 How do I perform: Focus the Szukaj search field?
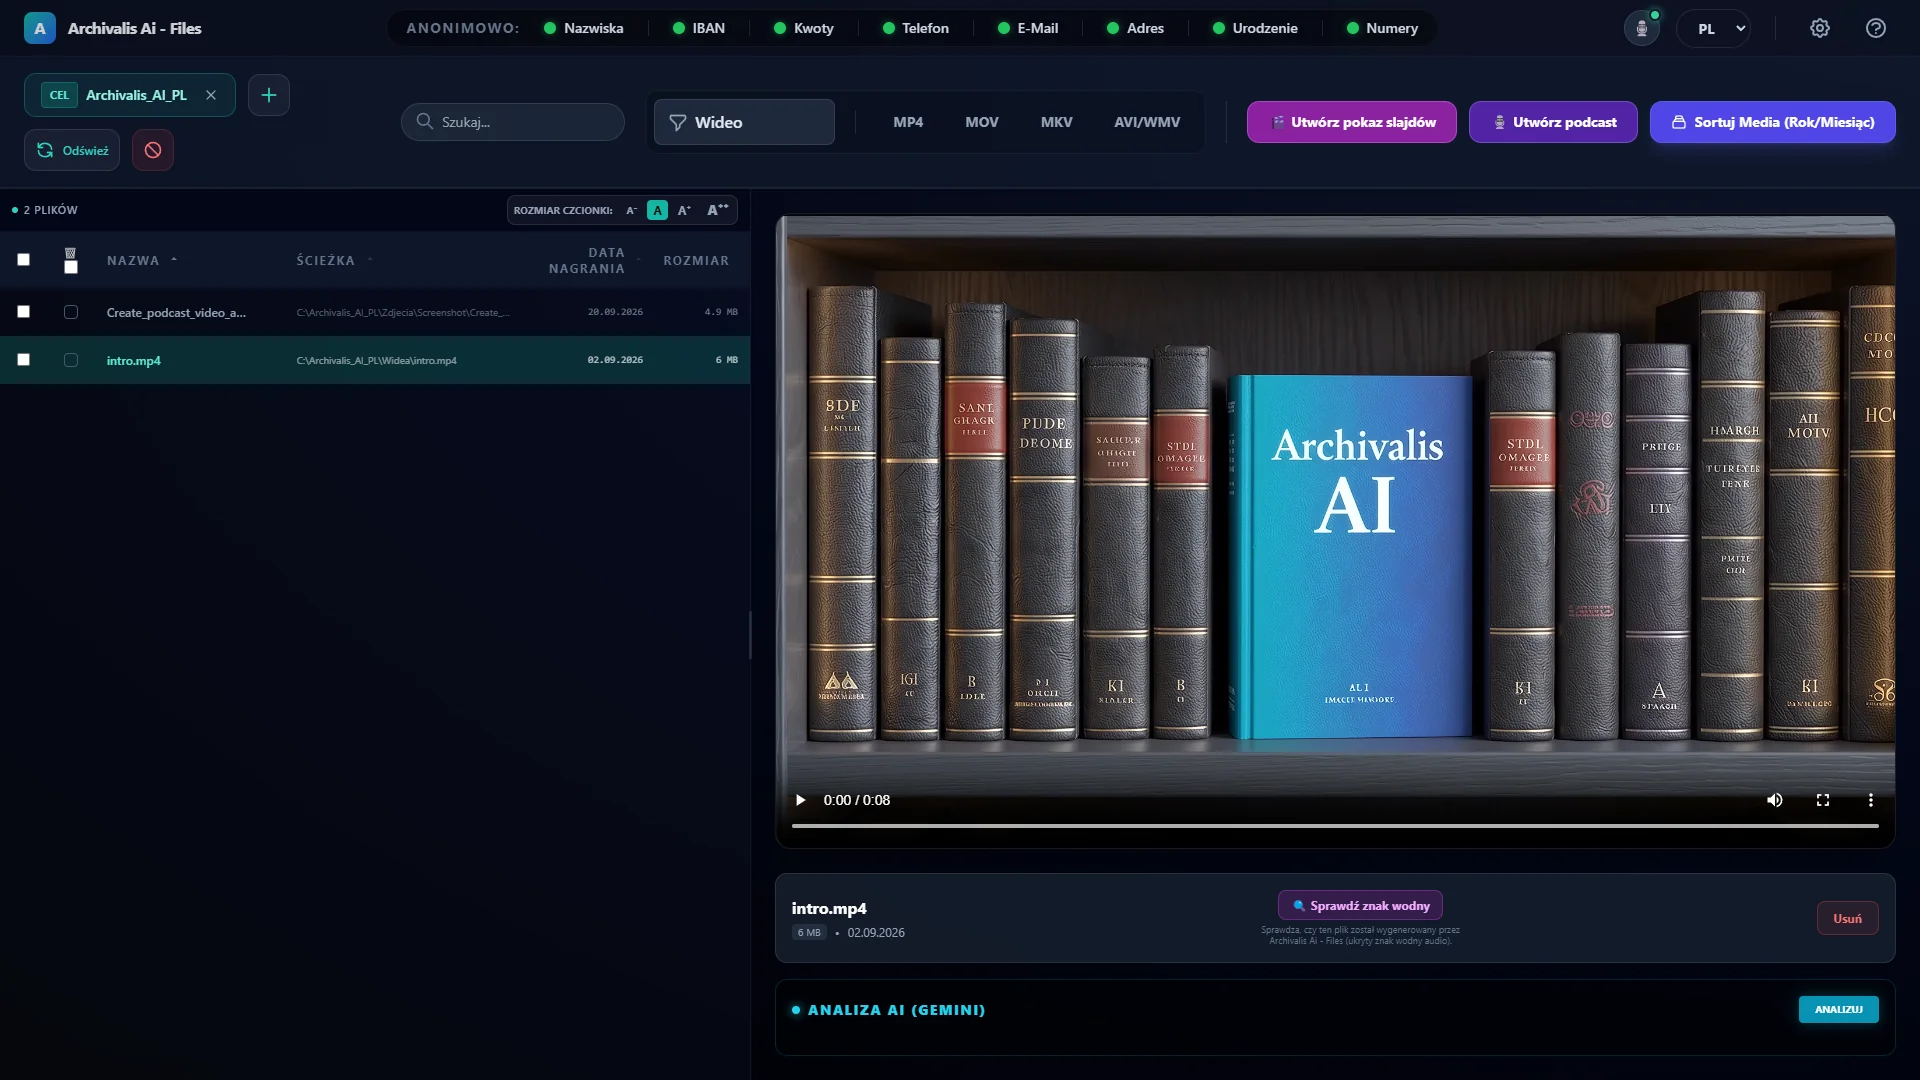tap(513, 122)
